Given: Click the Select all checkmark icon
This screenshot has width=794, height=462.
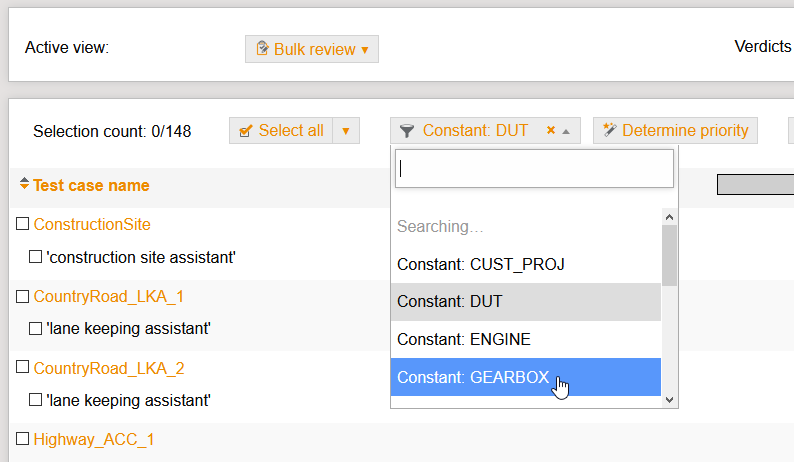Looking at the screenshot, I should click(x=246, y=131).
